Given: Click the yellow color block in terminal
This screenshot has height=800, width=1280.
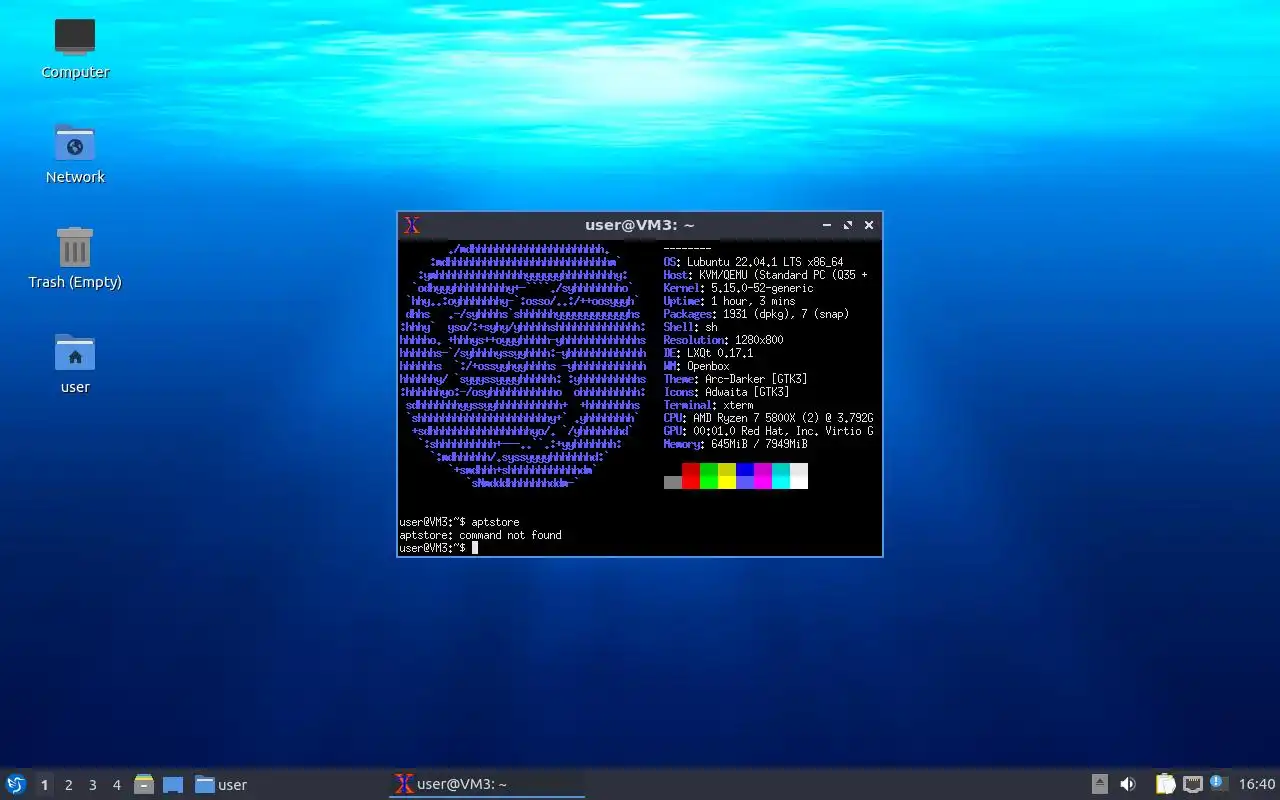Looking at the screenshot, I should click(x=727, y=476).
